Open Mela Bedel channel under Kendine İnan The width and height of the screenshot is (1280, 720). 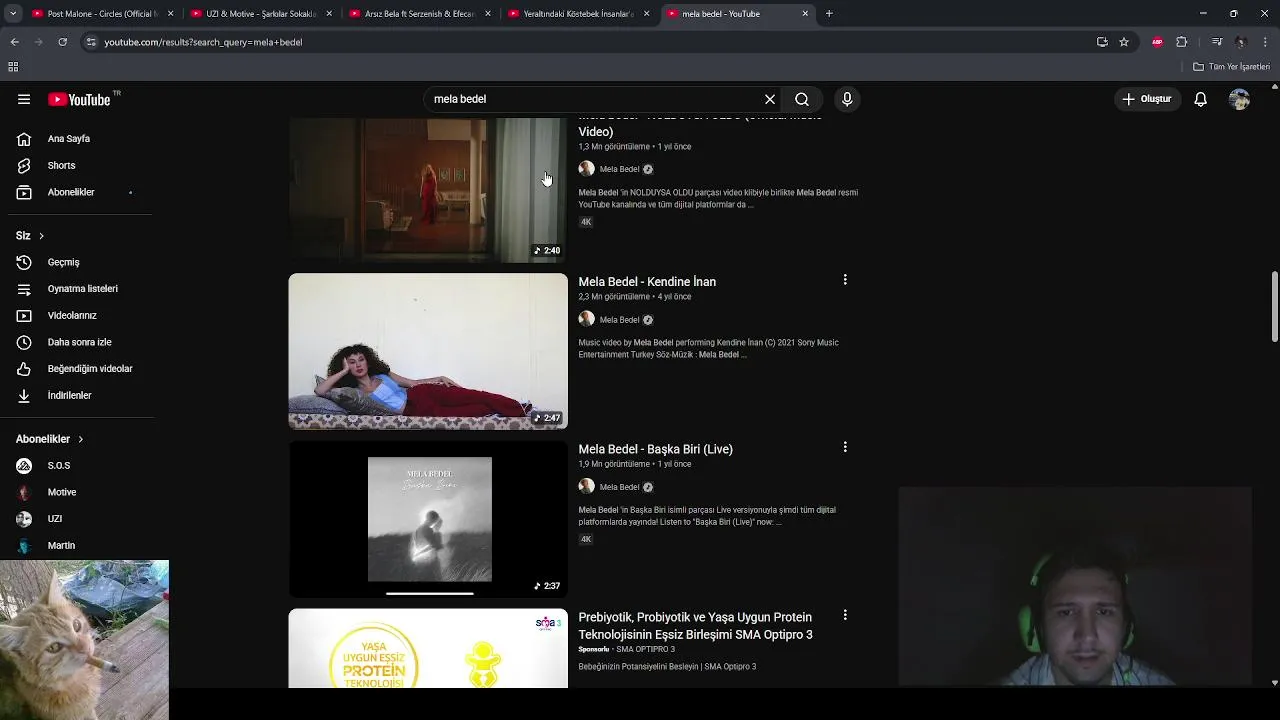click(619, 320)
